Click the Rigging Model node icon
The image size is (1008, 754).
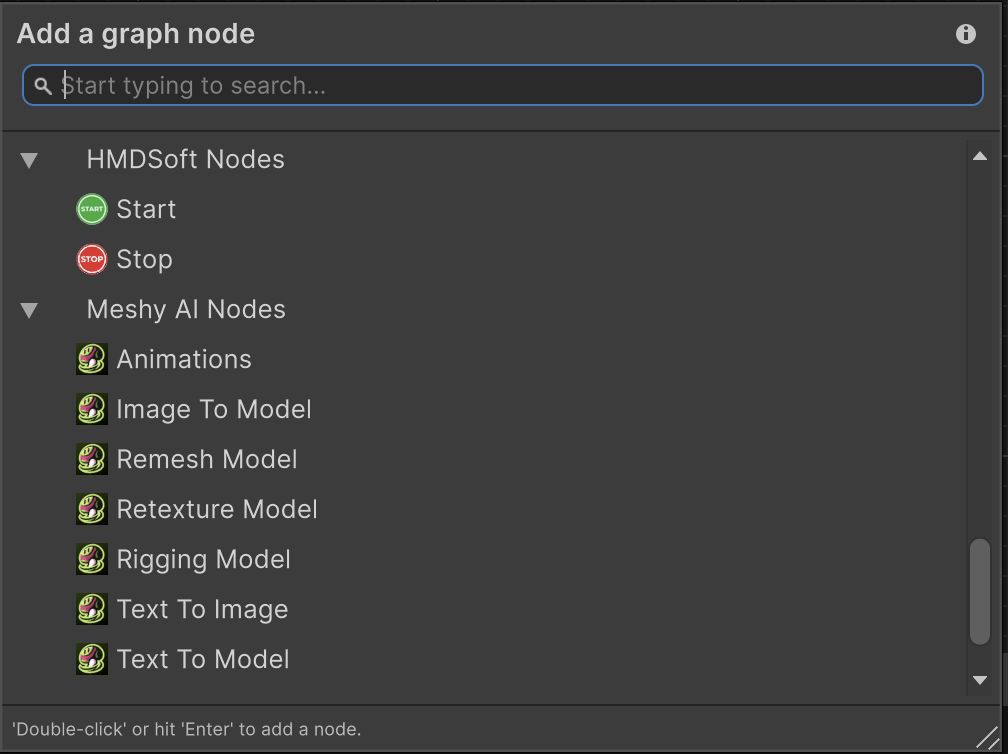click(92, 559)
